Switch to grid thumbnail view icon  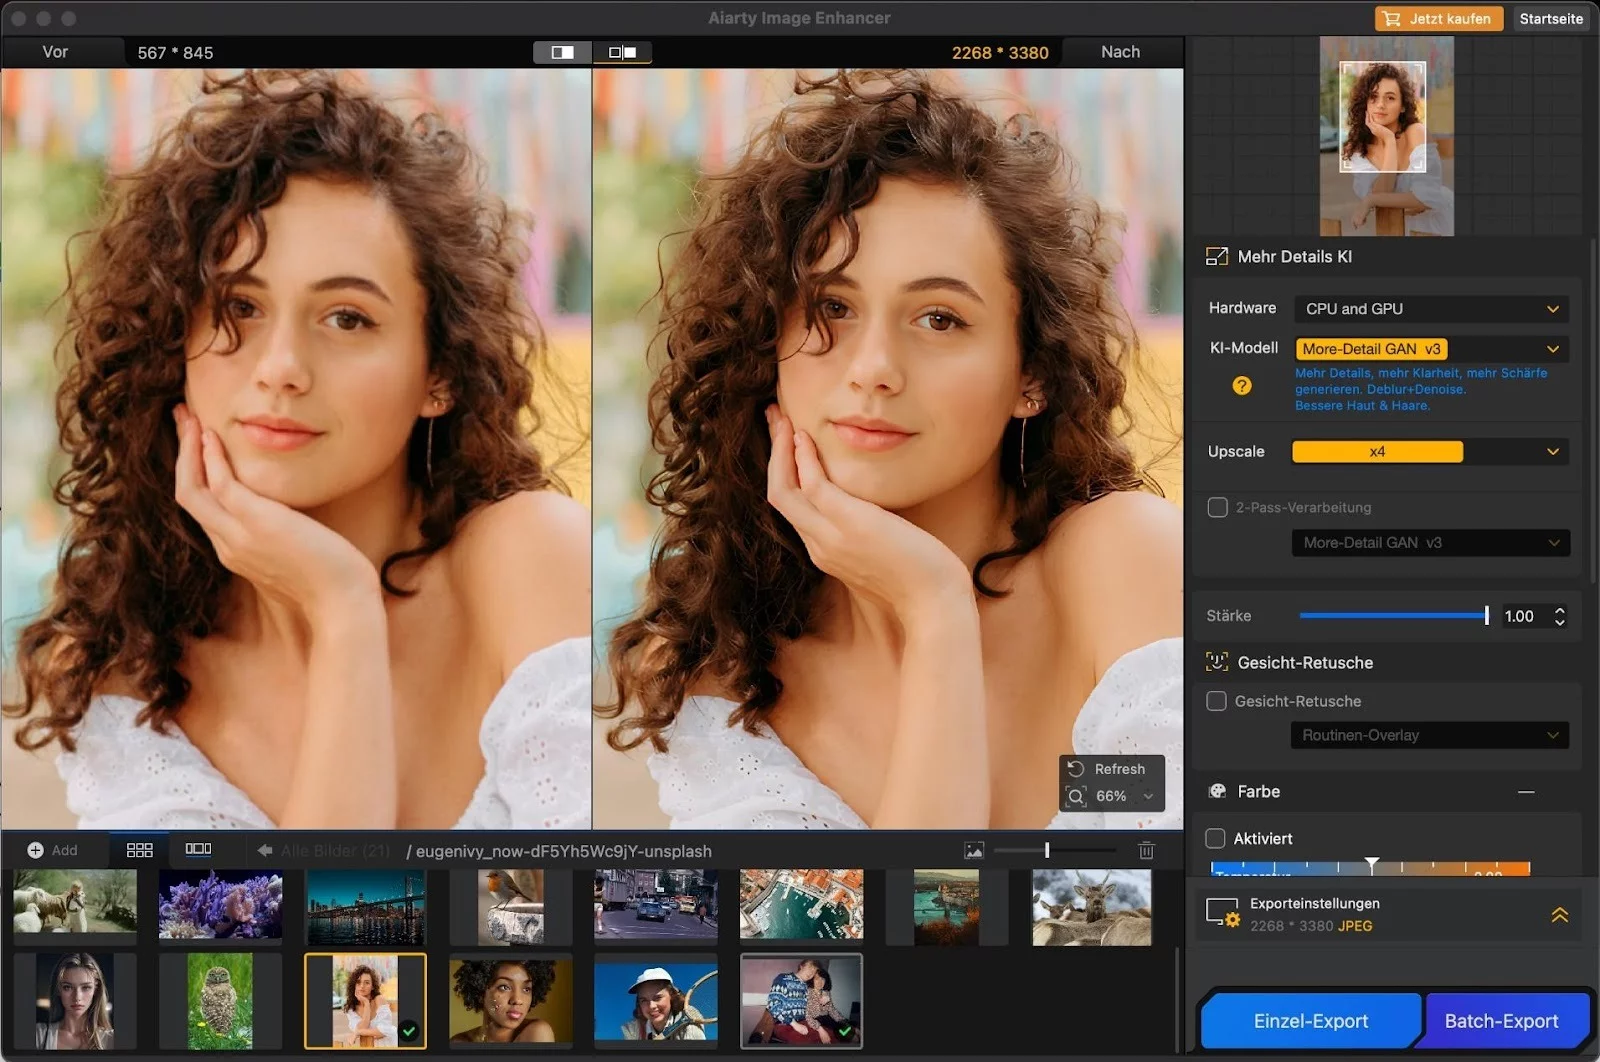[139, 850]
